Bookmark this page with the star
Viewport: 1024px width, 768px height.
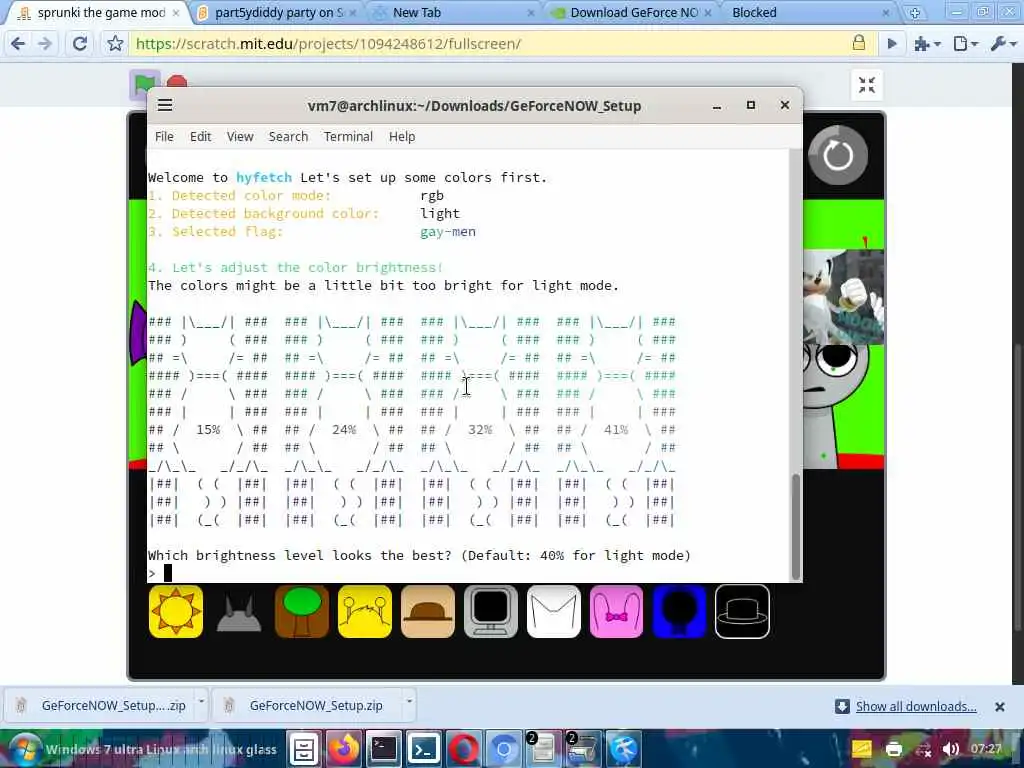click(x=115, y=44)
